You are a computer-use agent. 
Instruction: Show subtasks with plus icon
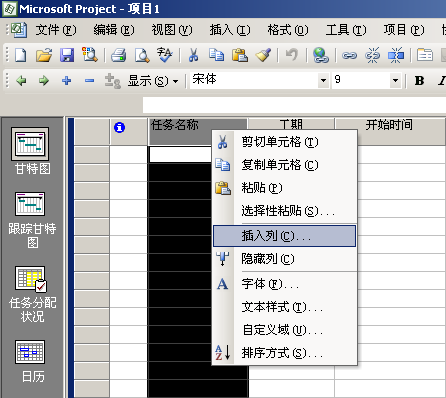click(x=67, y=80)
